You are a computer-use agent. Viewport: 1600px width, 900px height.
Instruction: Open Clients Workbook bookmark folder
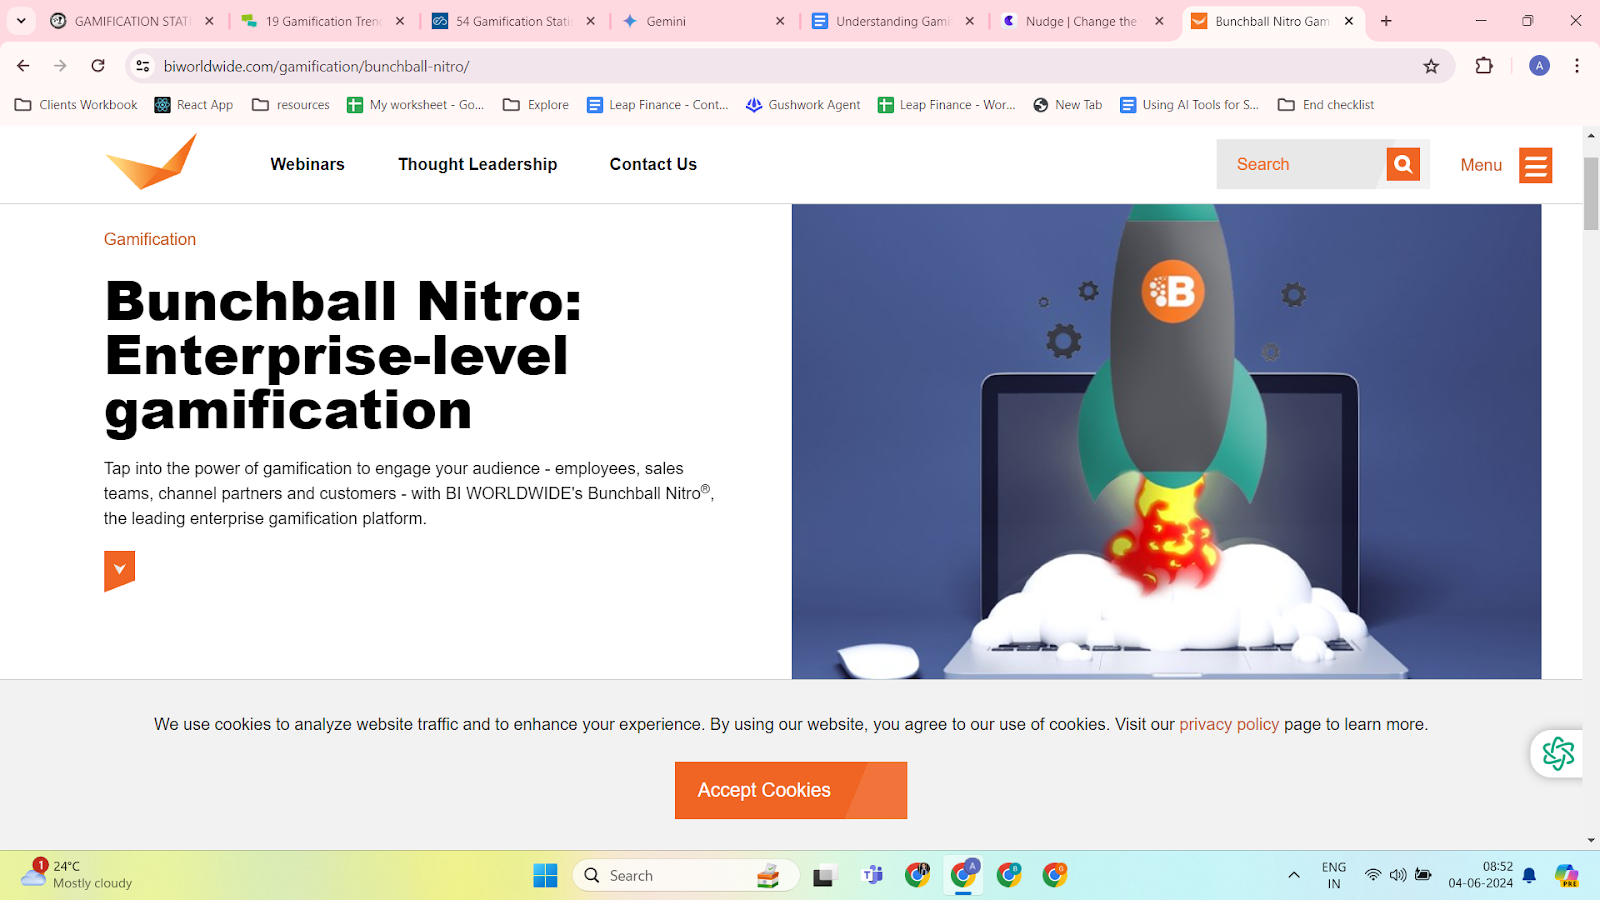coord(76,104)
